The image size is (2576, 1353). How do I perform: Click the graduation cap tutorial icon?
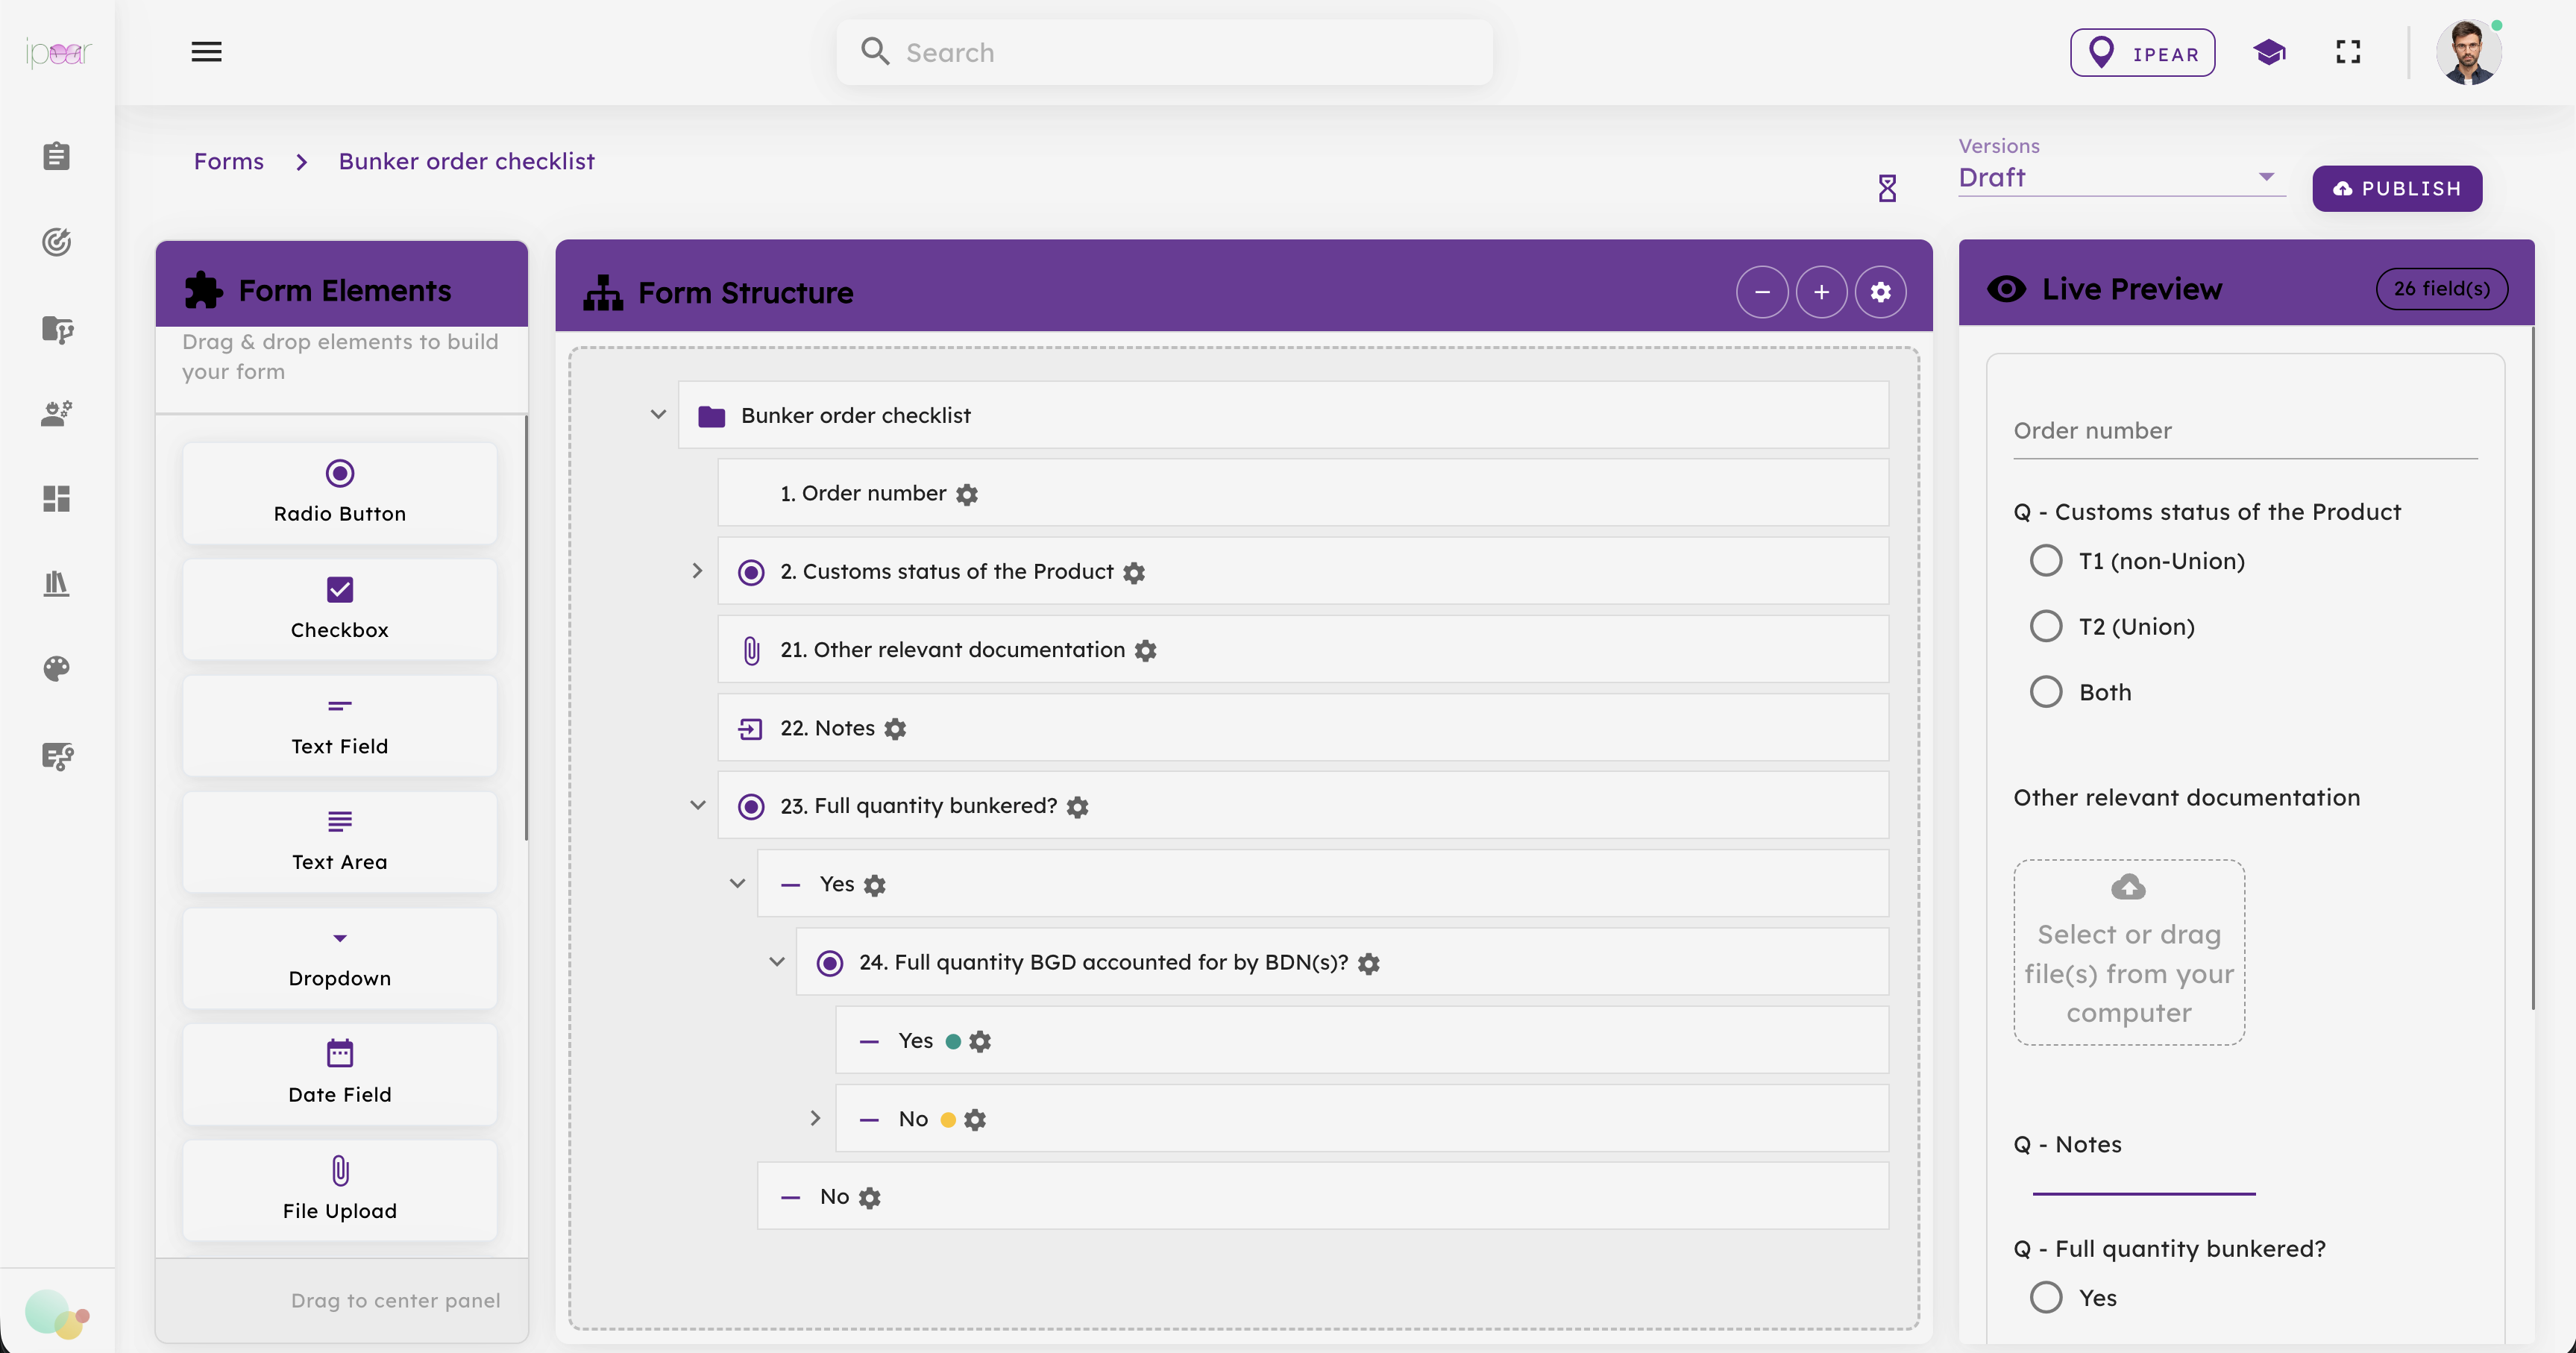point(2270,52)
